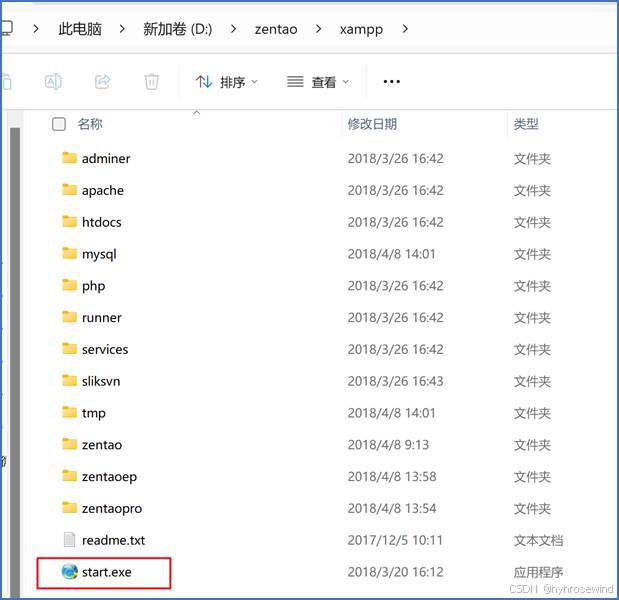The image size is (619, 600).
Task: Navigate to 新加卷 (D:) breadcrumb
Action: coord(178,29)
